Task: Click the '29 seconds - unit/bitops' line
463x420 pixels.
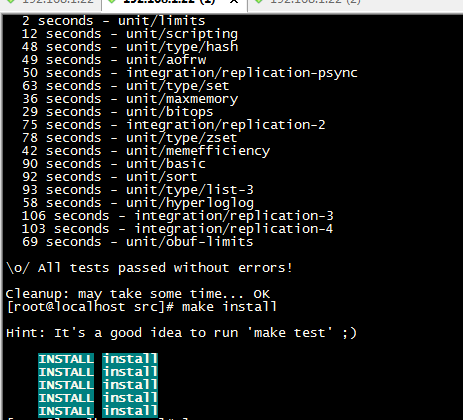Action: tap(118, 112)
